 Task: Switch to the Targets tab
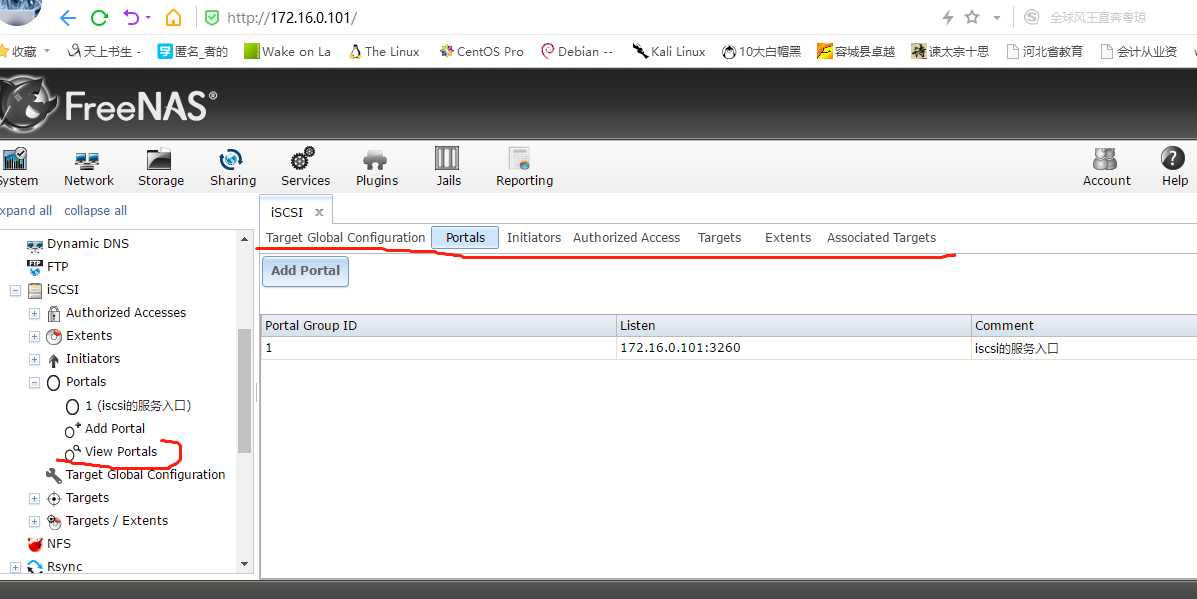(x=719, y=237)
